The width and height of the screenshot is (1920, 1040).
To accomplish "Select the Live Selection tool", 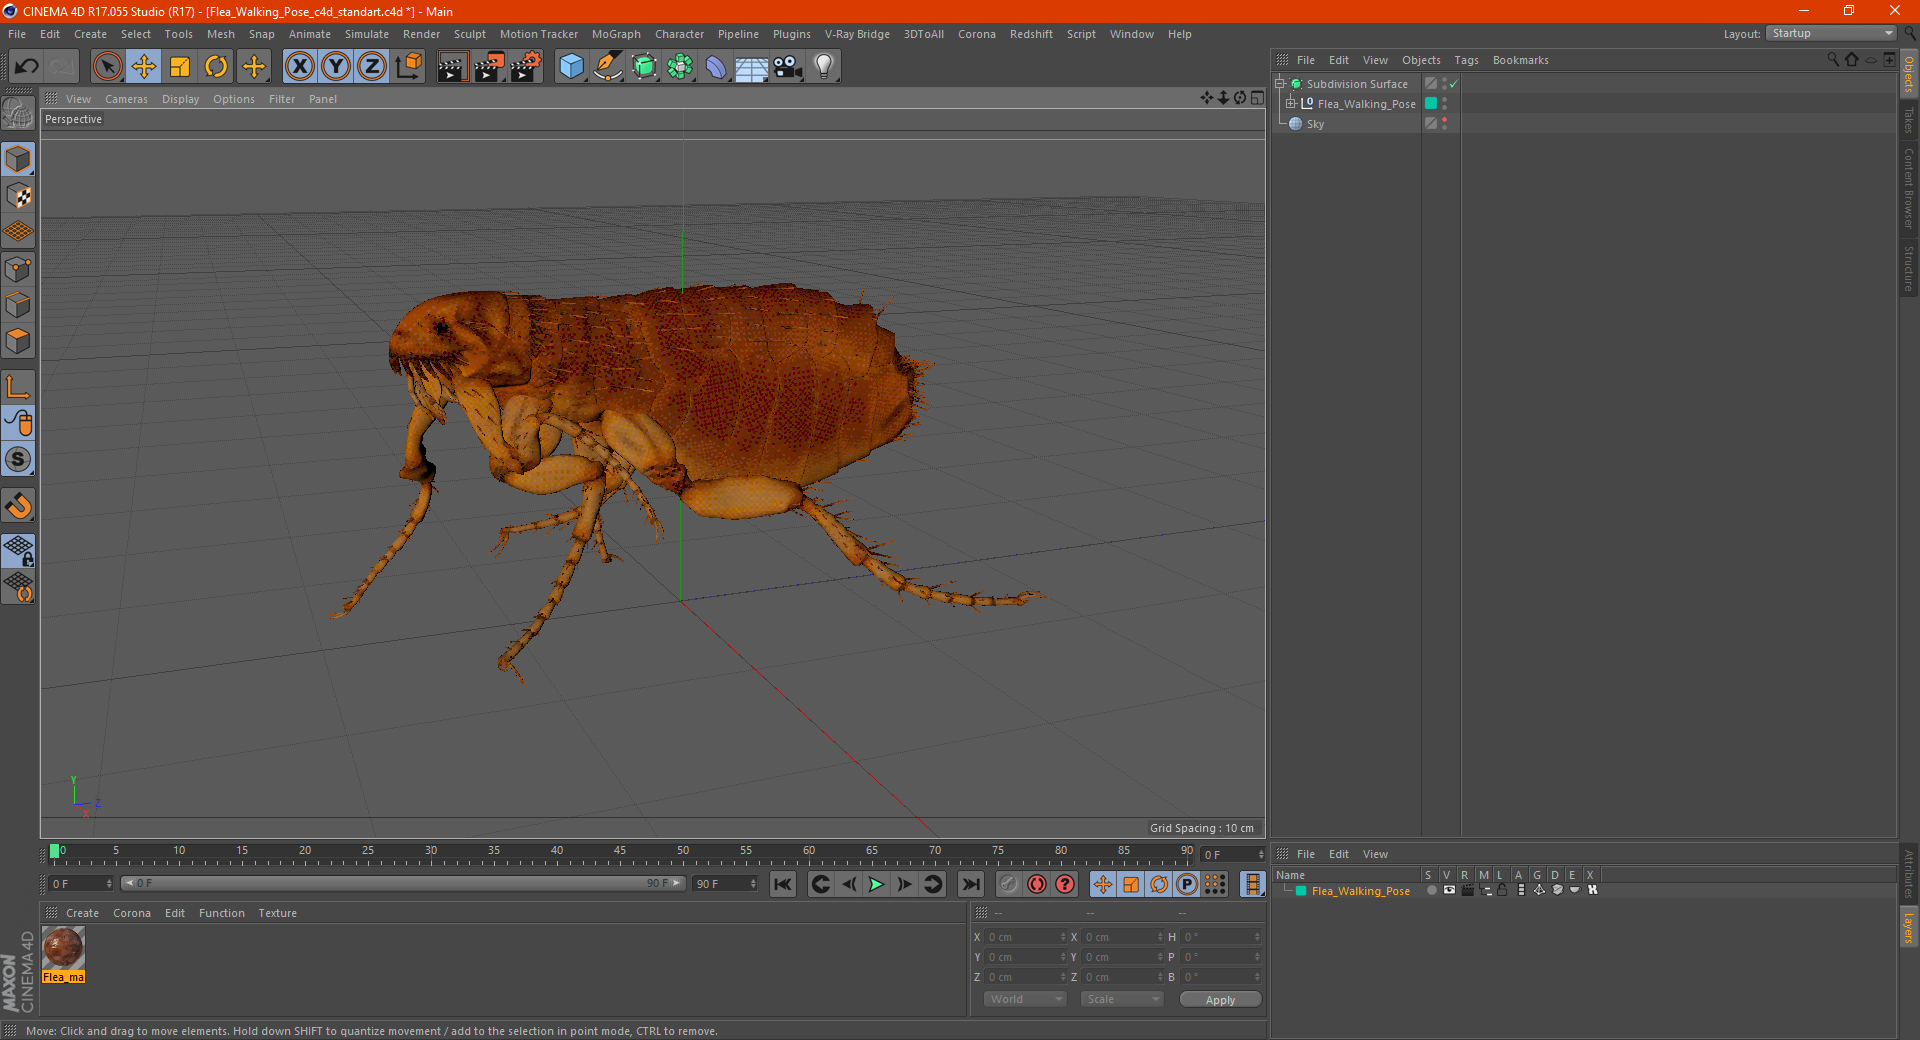I will click(x=107, y=67).
